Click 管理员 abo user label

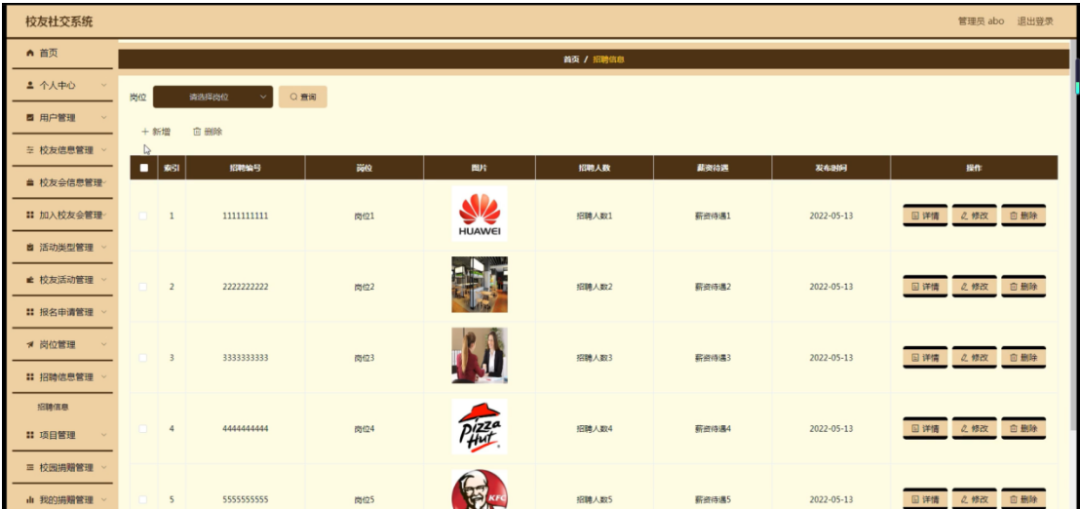pyautogui.click(x=981, y=21)
